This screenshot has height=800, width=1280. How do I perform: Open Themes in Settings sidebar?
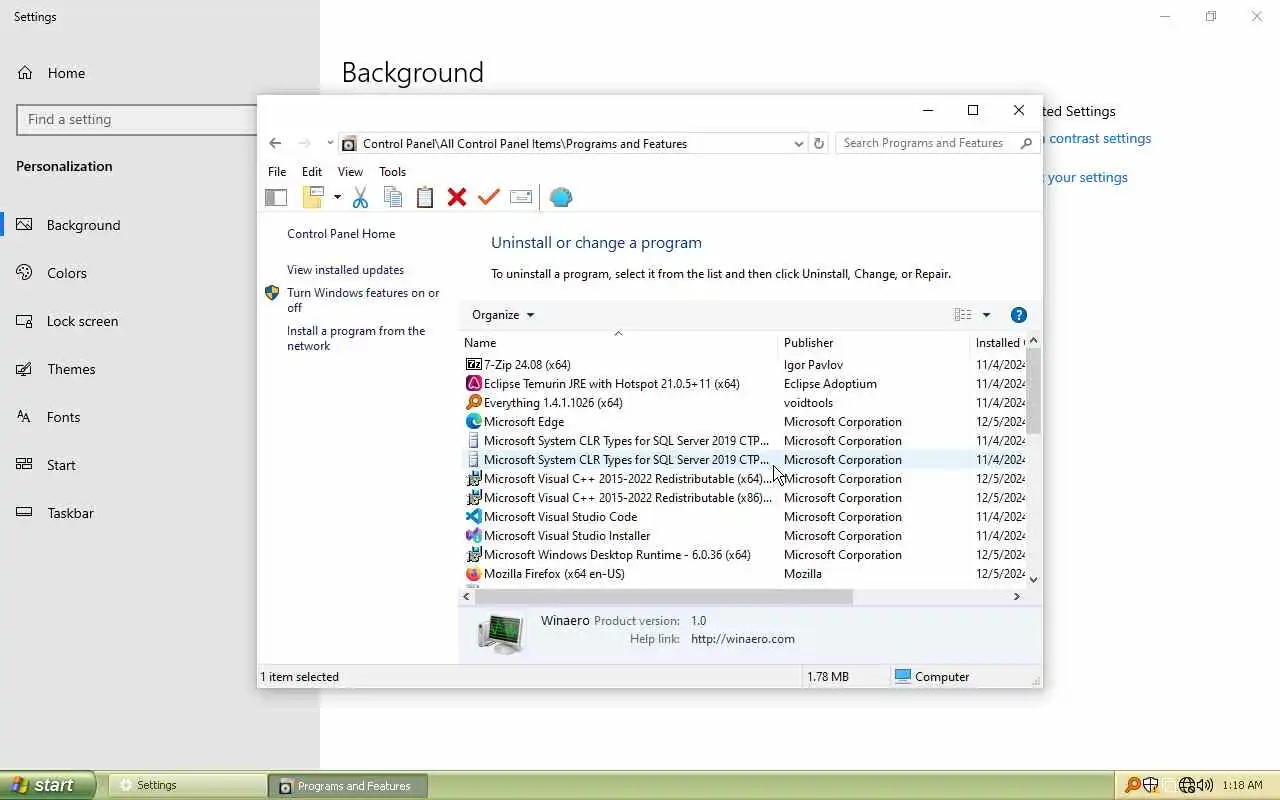click(71, 369)
